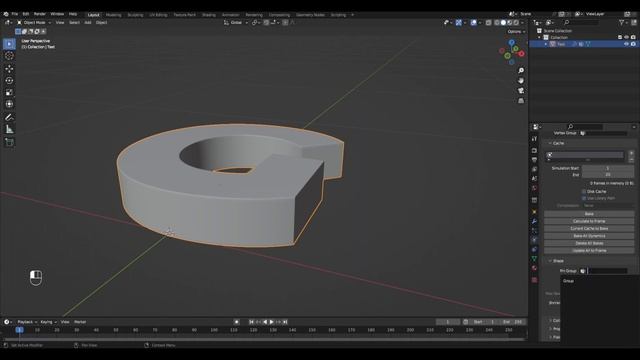Screen dimensions: 640x360
Task: Open the Output properties tab
Action: 534,160
